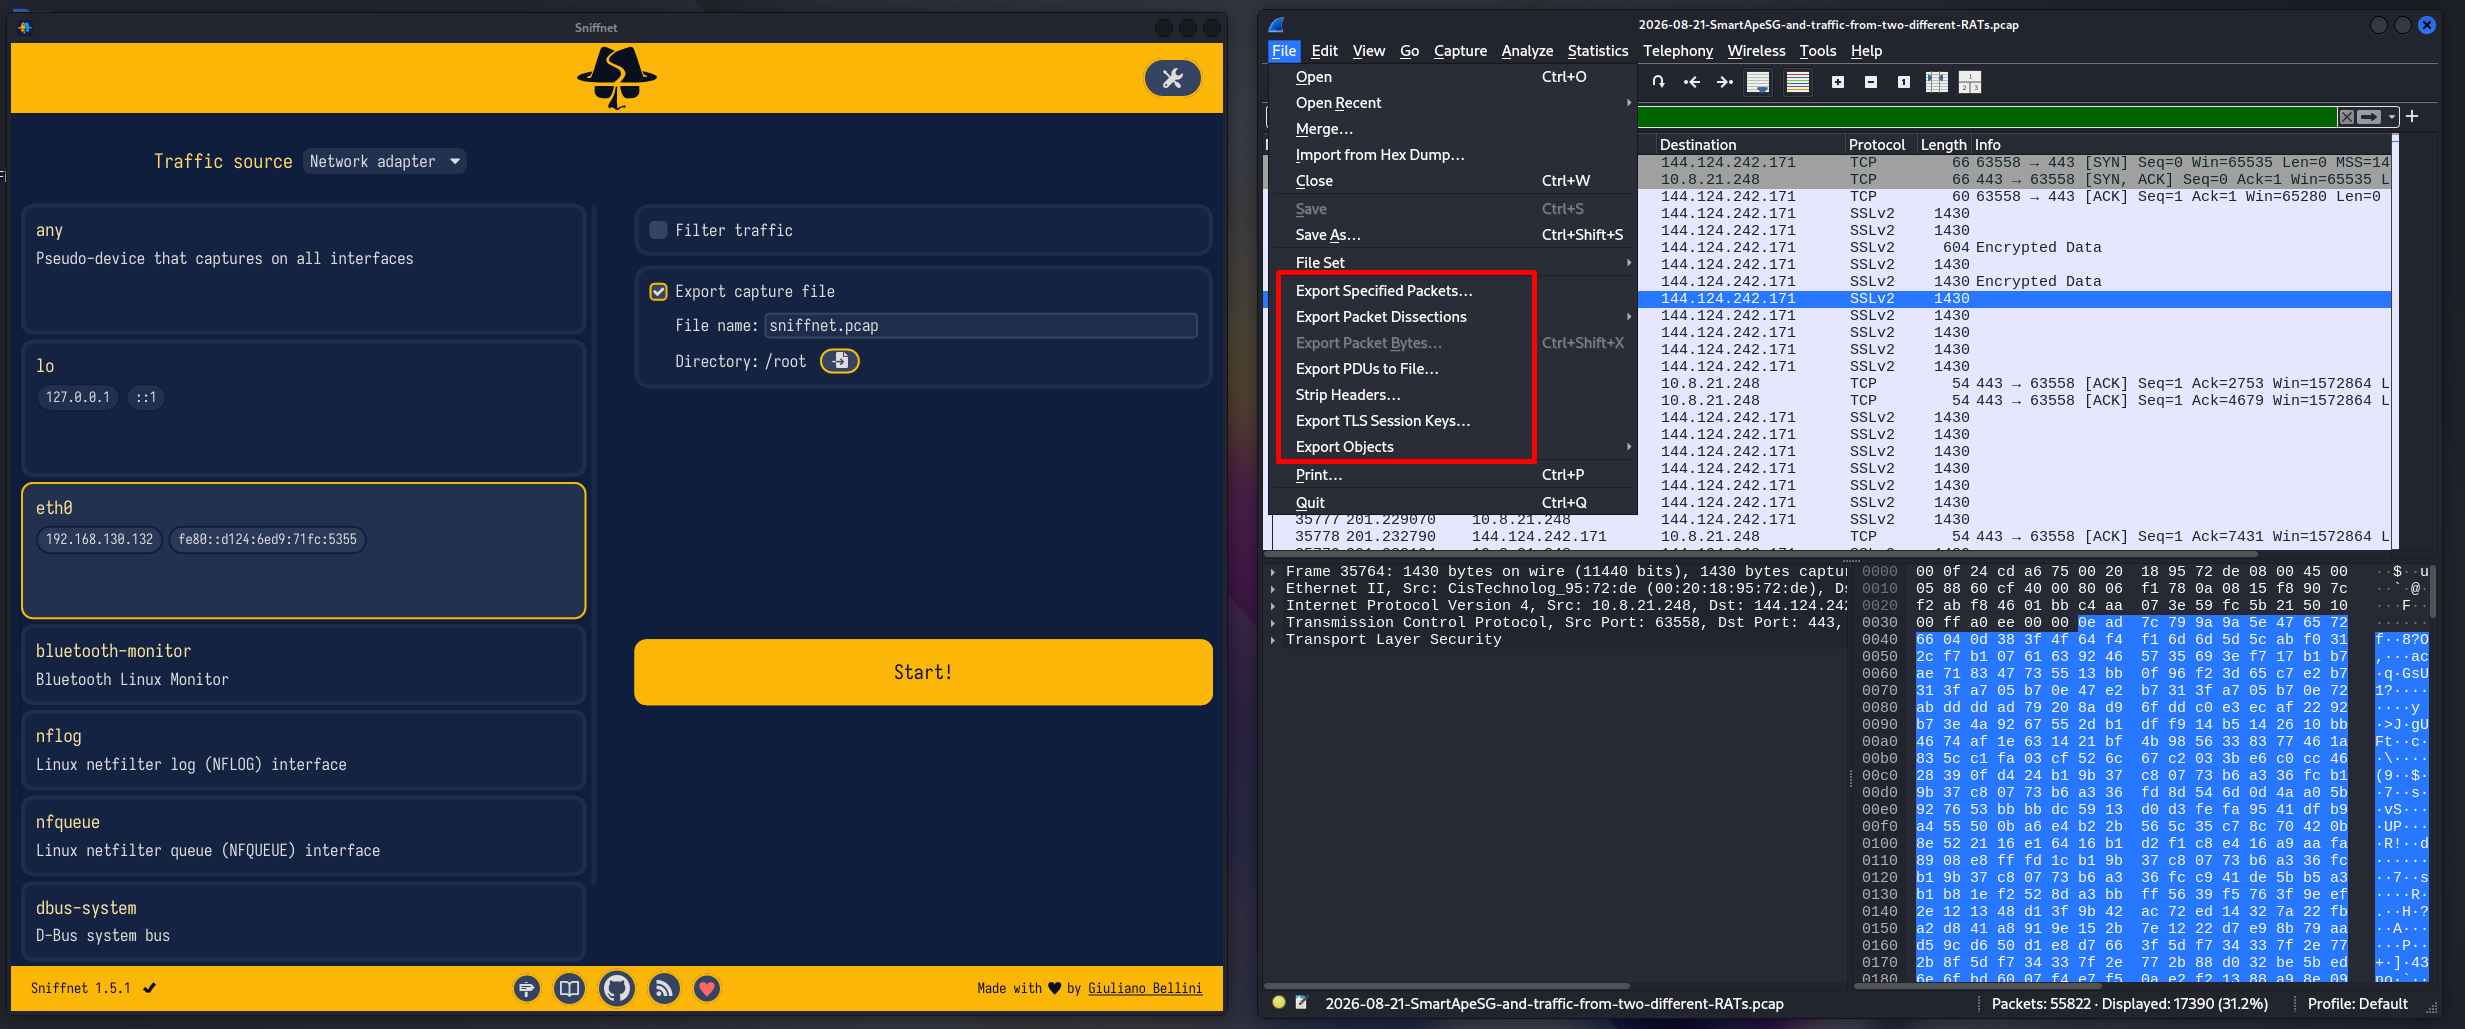Click Wireshark reset layout 1-2-3 panes icon

point(1970,82)
